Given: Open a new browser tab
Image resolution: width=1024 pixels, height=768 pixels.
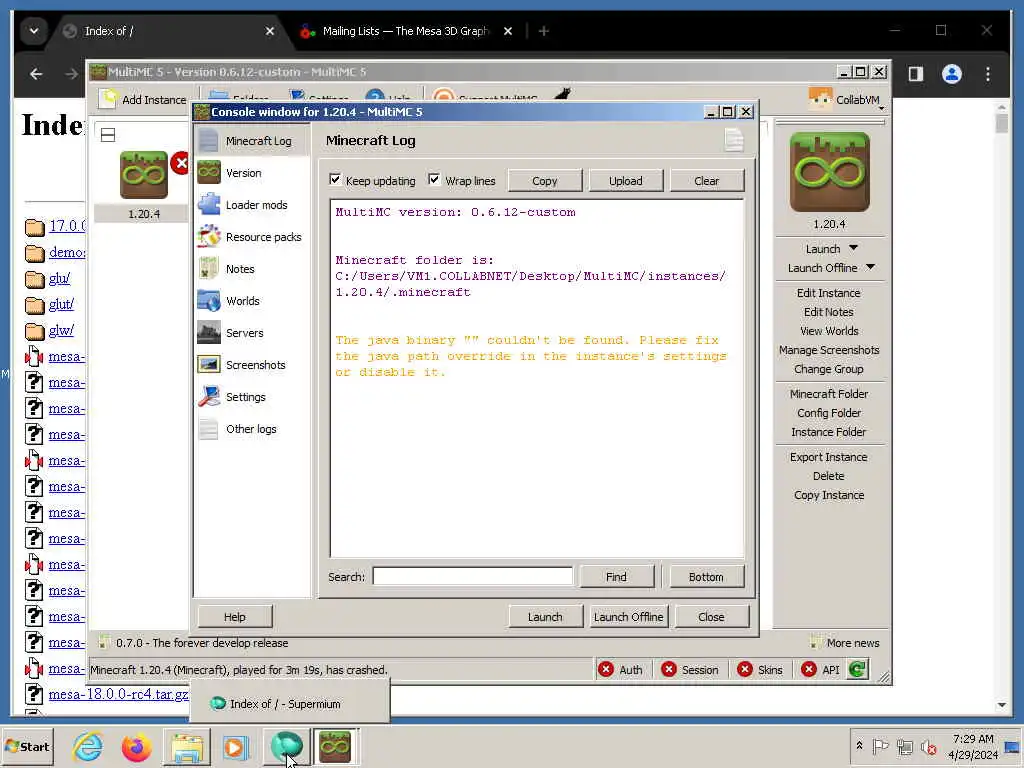Looking at the screenshot, I should pyautogui.click(x=543, y=31).
